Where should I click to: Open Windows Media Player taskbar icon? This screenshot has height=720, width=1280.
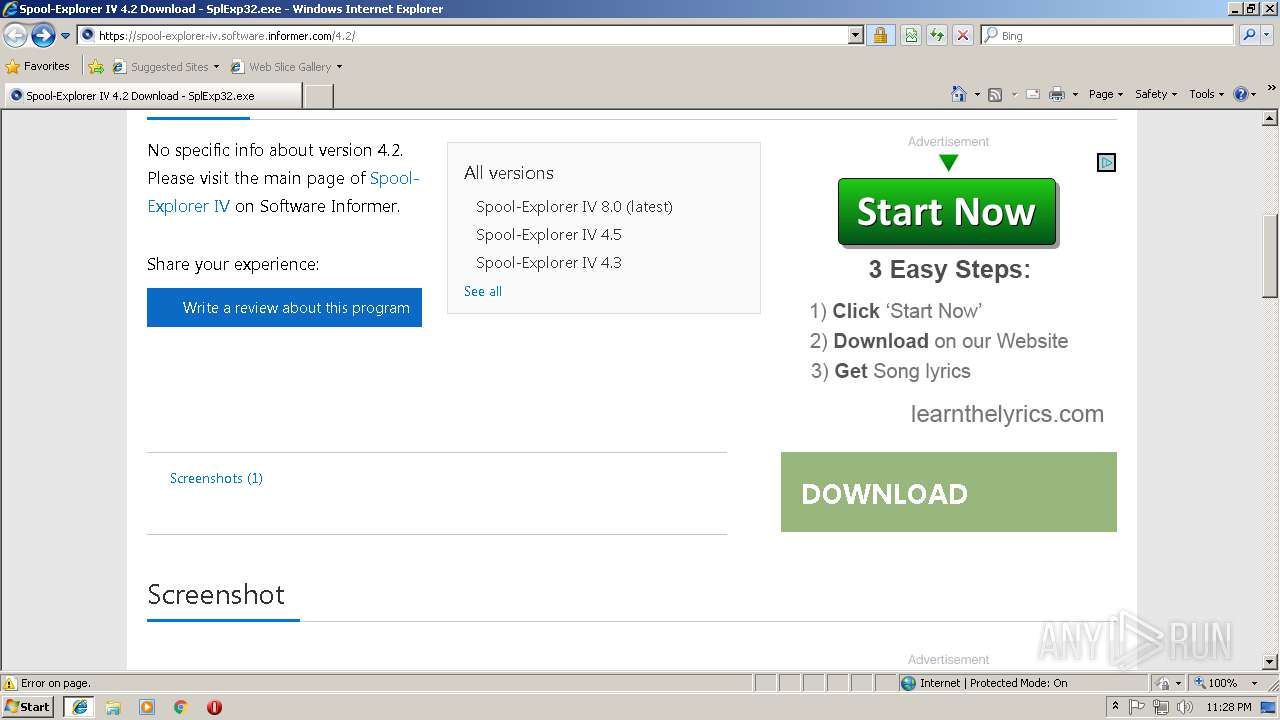pos(147,707)
